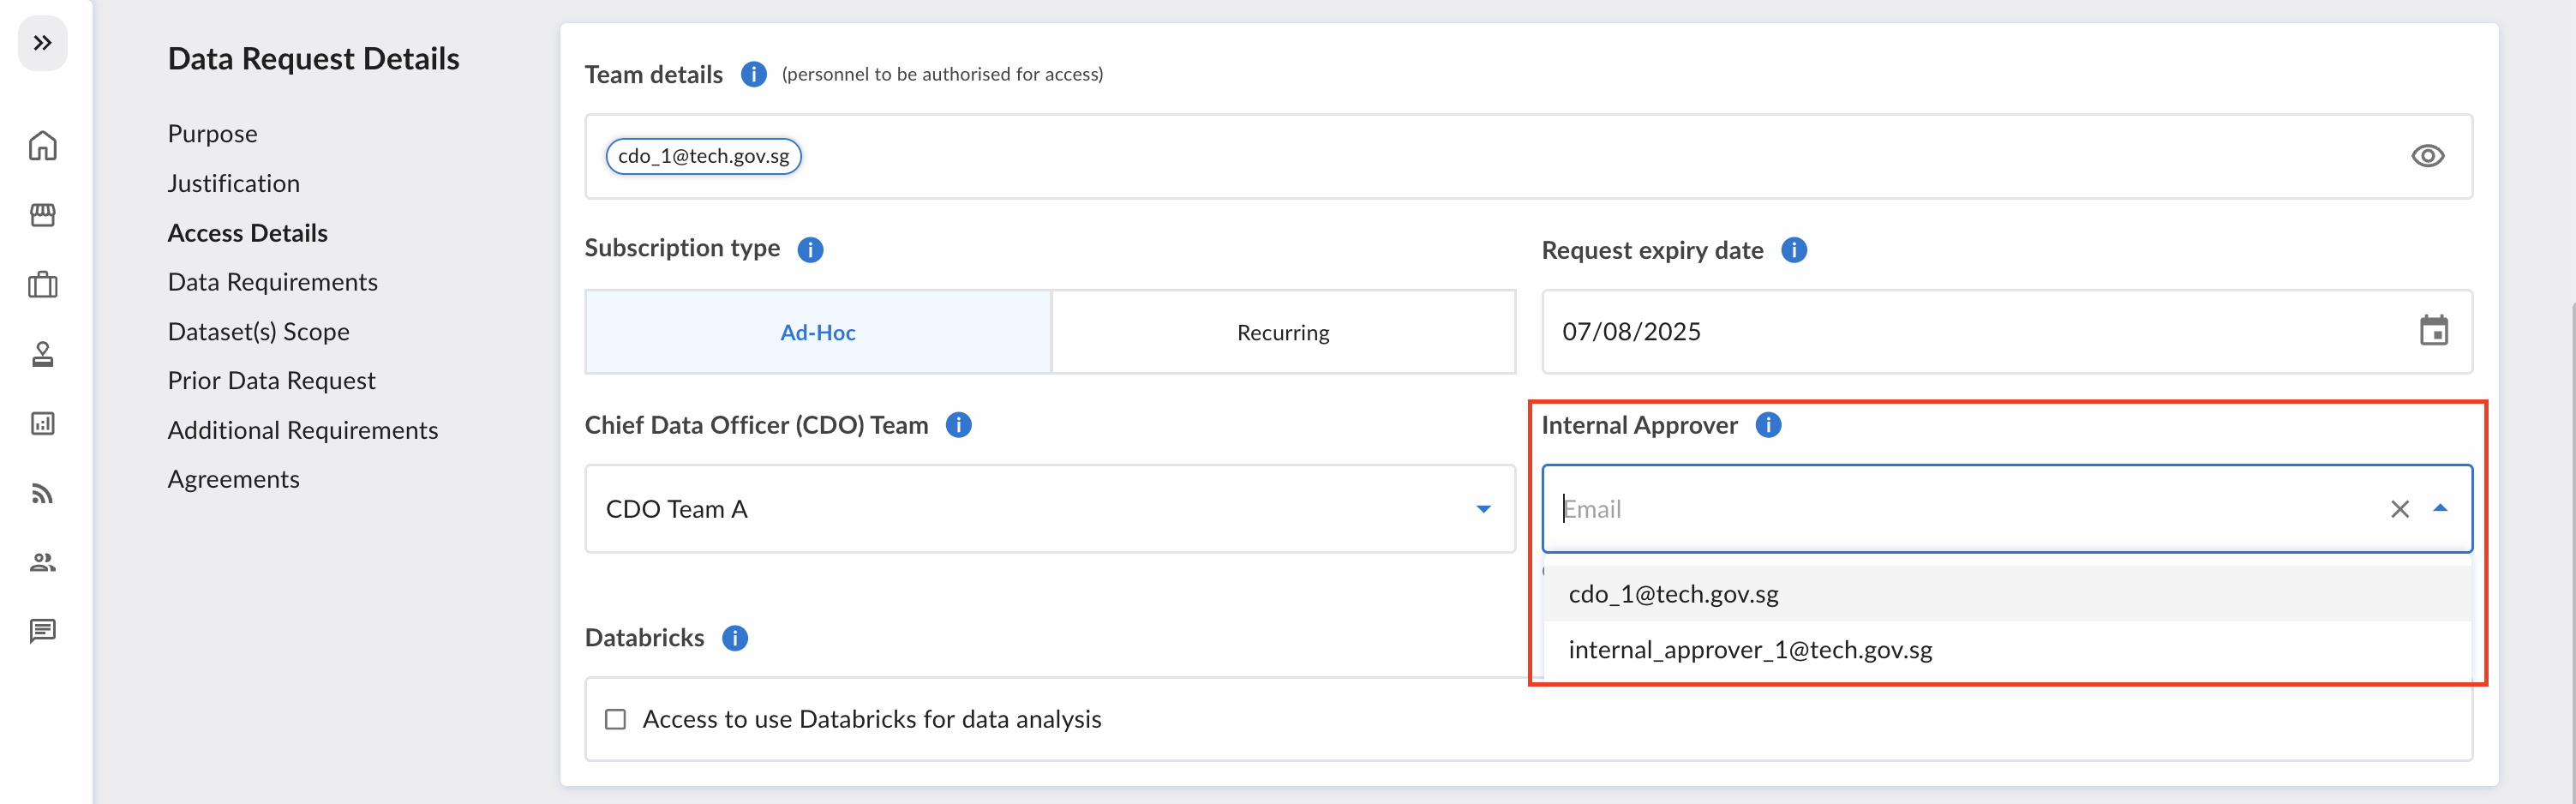Open the storefront marketplace icon
The width and height of the screenshot is (2576, 804).
point(42,215)
